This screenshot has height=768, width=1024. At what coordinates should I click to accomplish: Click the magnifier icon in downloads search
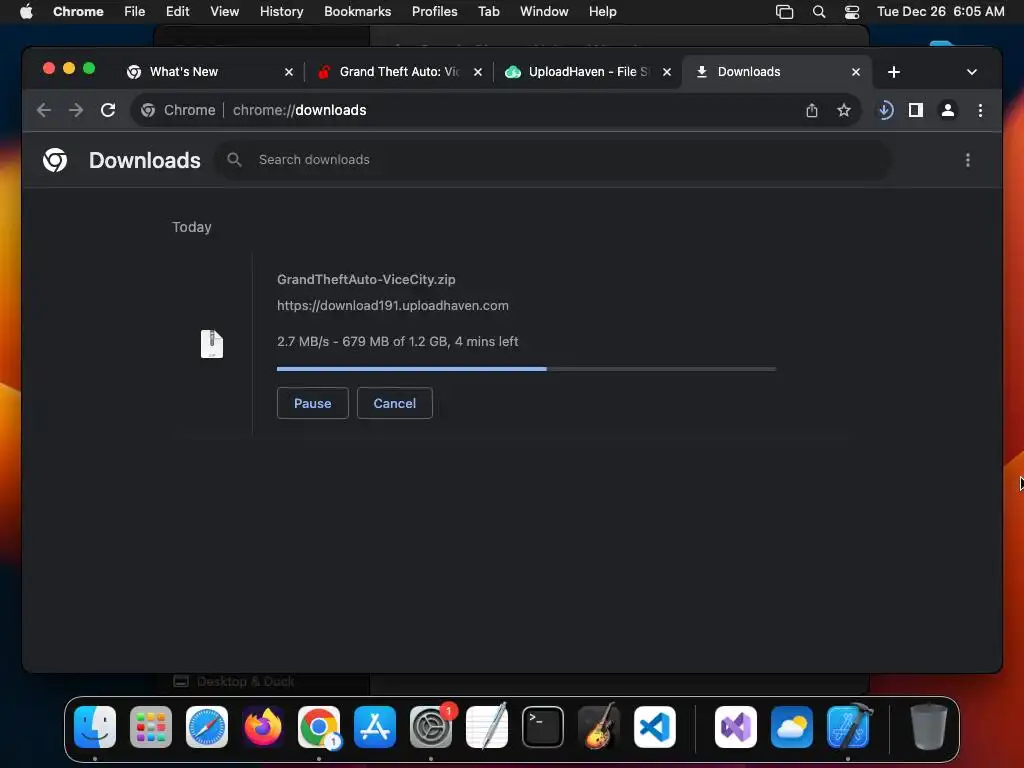coord(234,160)
